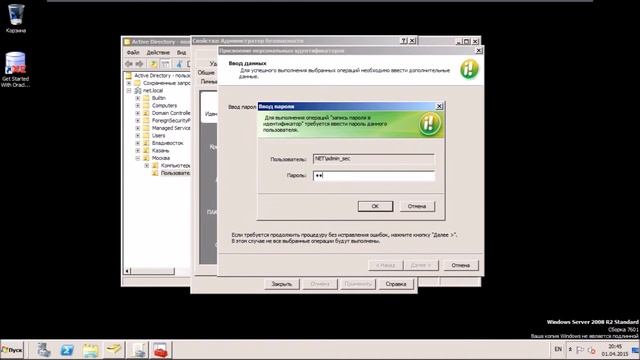Cancel the password entry dialog (Отмена)
The height and width of the screenshot is (360, 640).
click(417, 206)
